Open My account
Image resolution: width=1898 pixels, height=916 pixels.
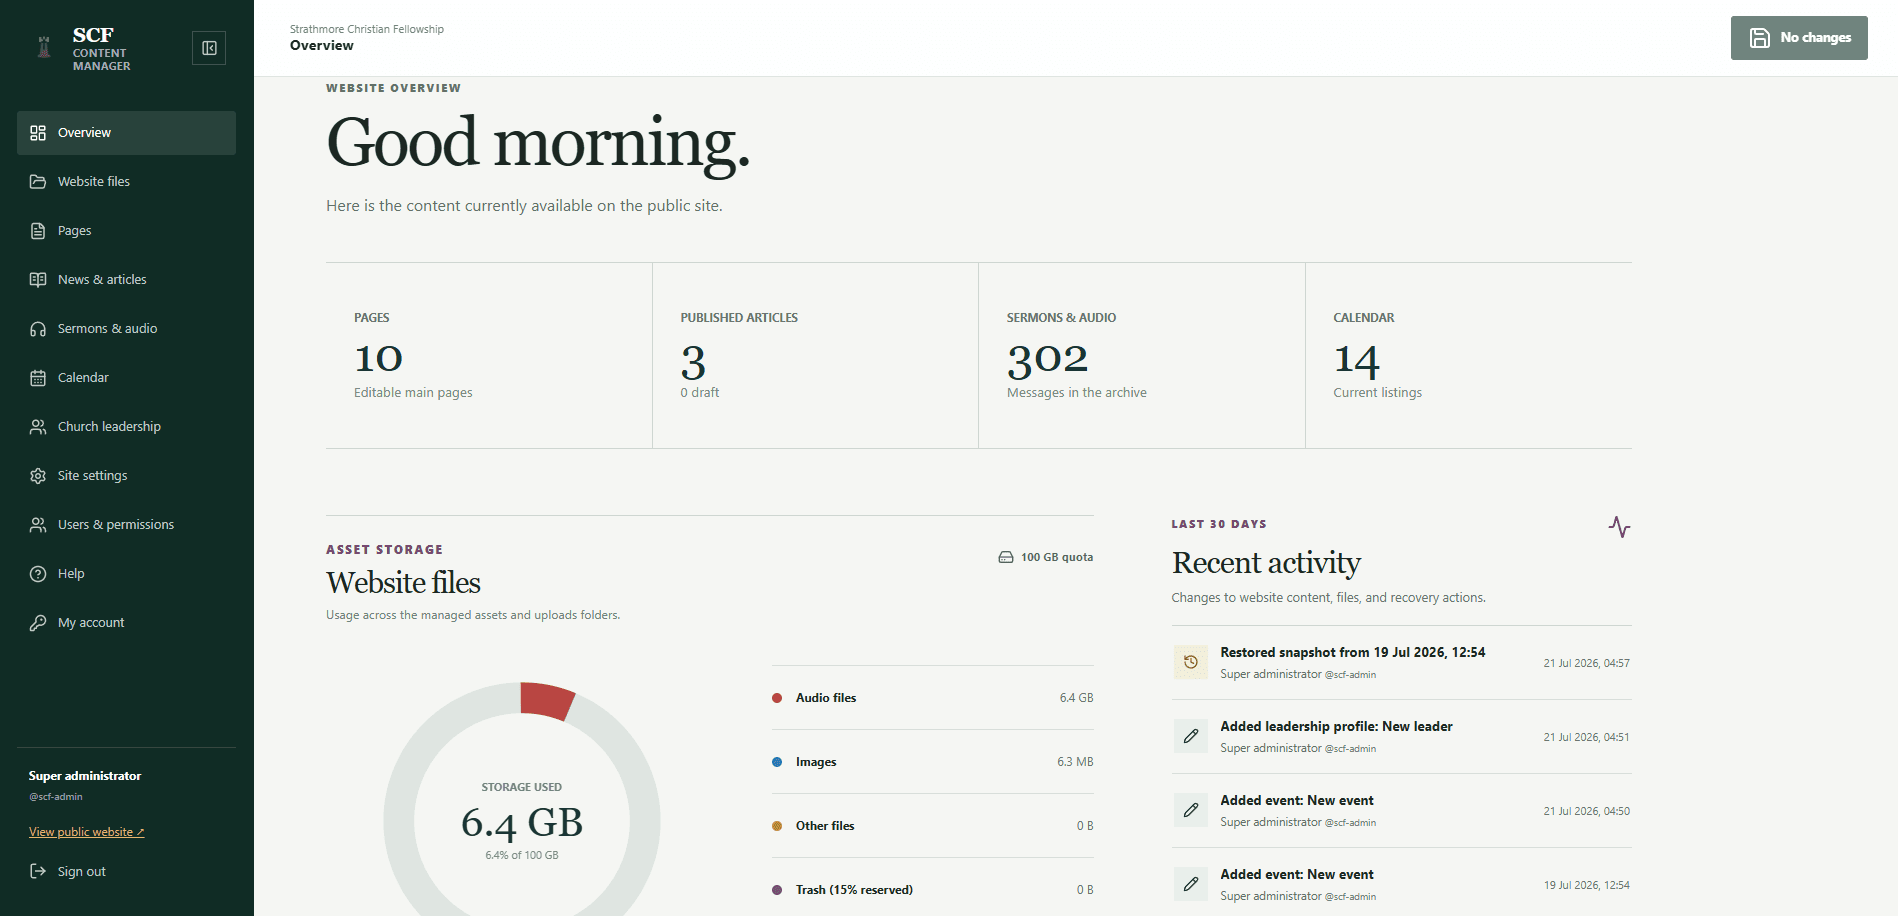126,623
